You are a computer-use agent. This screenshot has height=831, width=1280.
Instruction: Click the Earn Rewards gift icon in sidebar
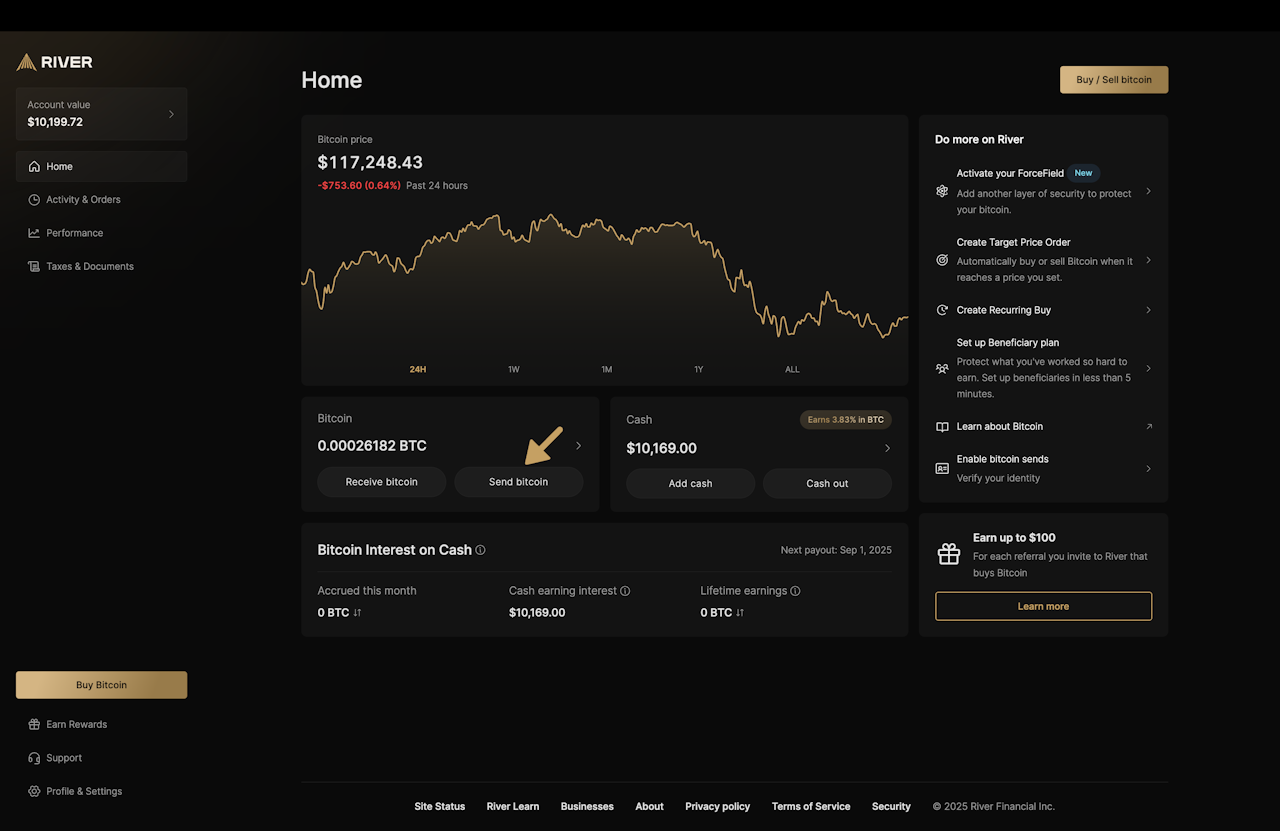(34, 725)
